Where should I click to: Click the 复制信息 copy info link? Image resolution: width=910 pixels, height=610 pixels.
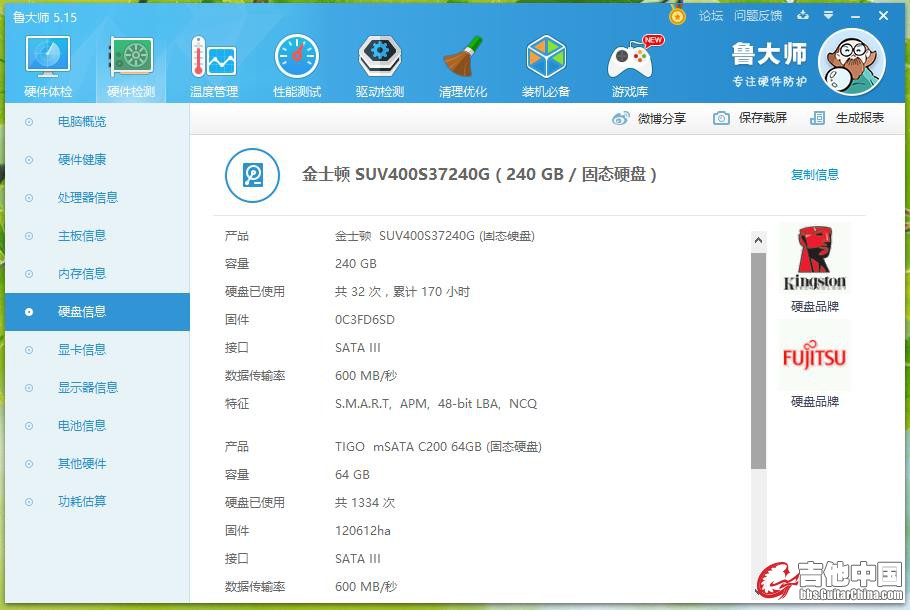815,175
